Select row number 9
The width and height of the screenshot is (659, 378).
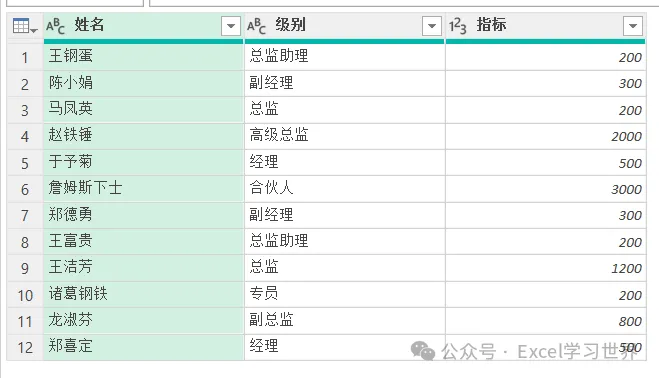(25, 268)
